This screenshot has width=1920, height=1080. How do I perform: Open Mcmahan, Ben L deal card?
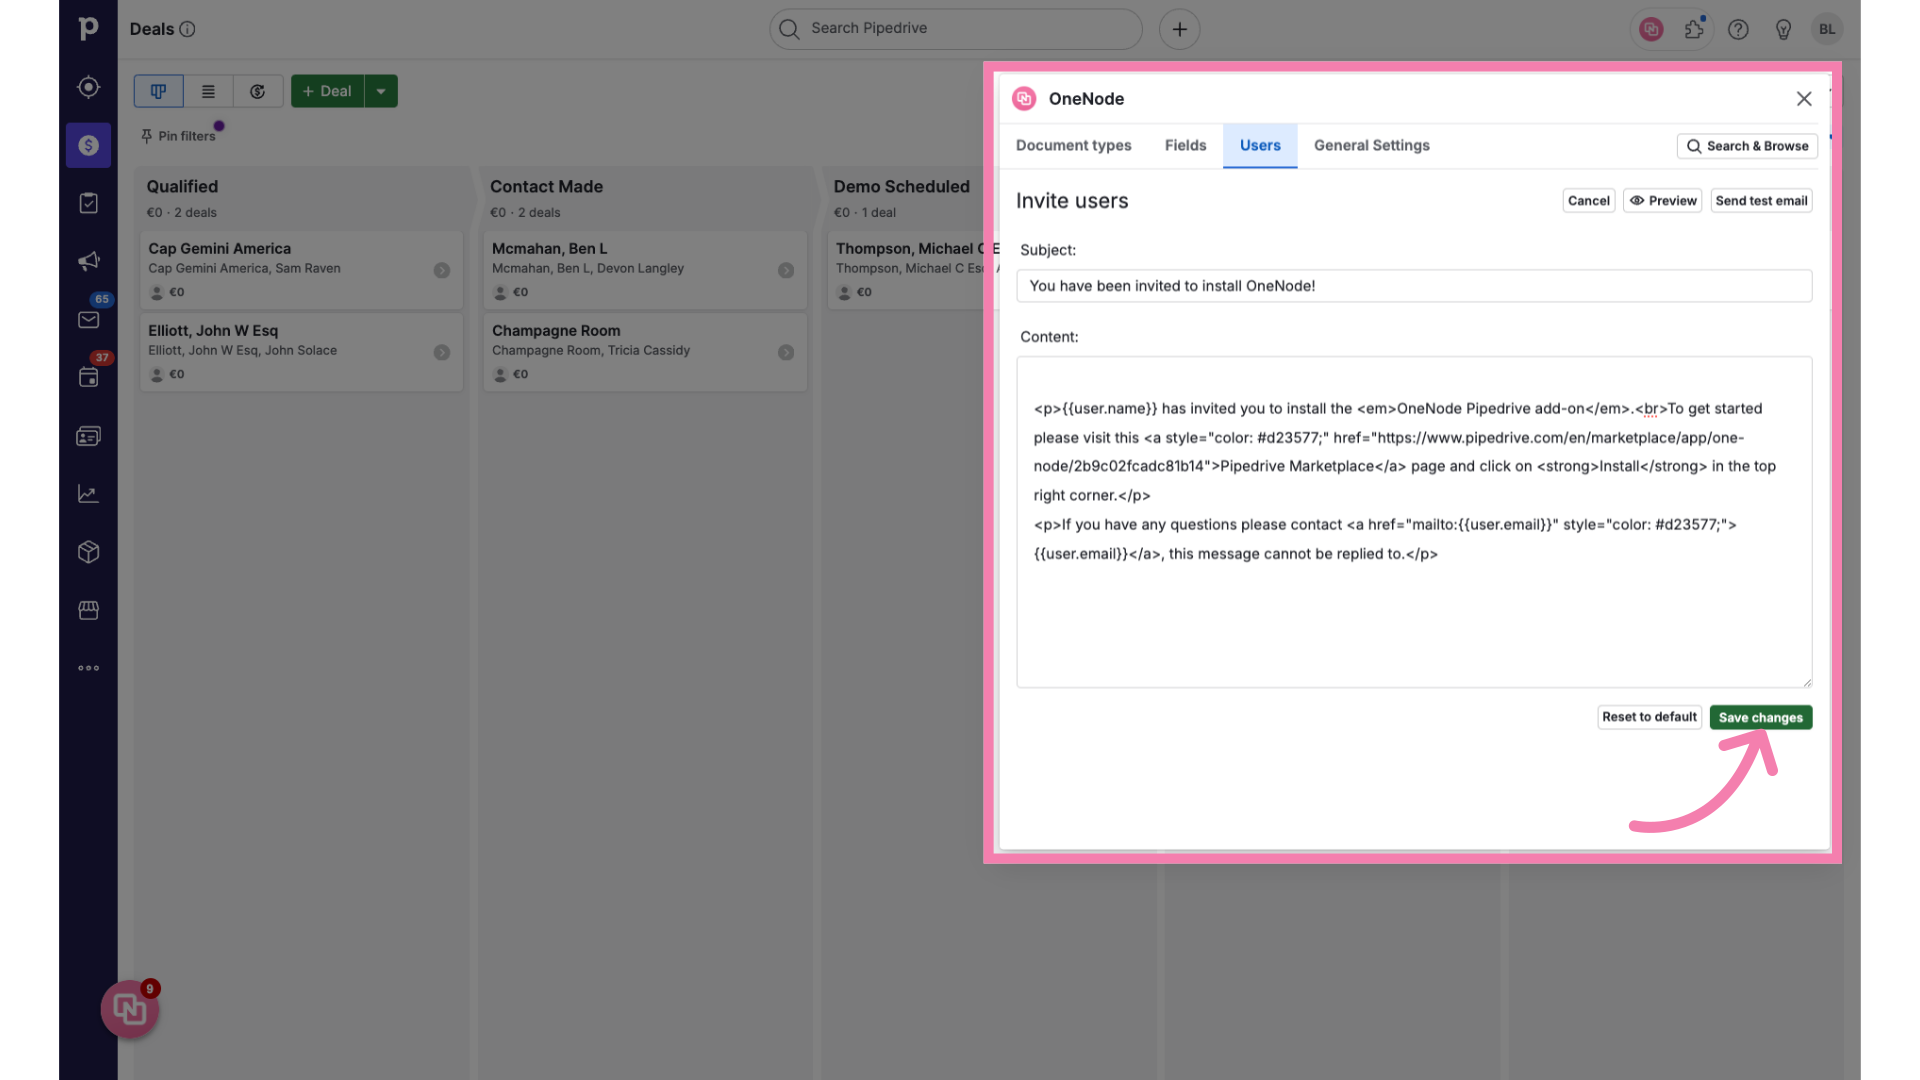[x=645, y=270]
